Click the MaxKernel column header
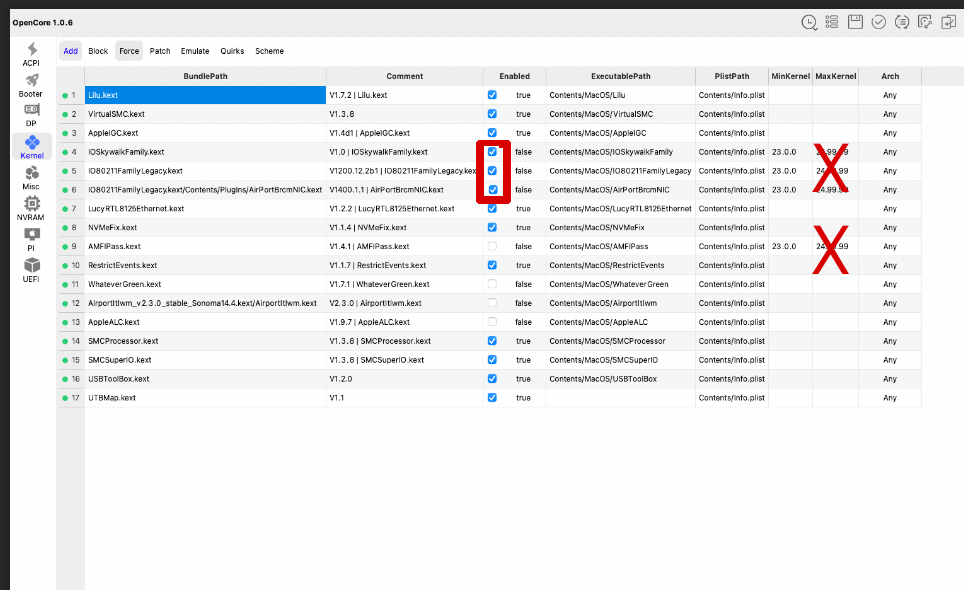 click(x=836, y=76)
